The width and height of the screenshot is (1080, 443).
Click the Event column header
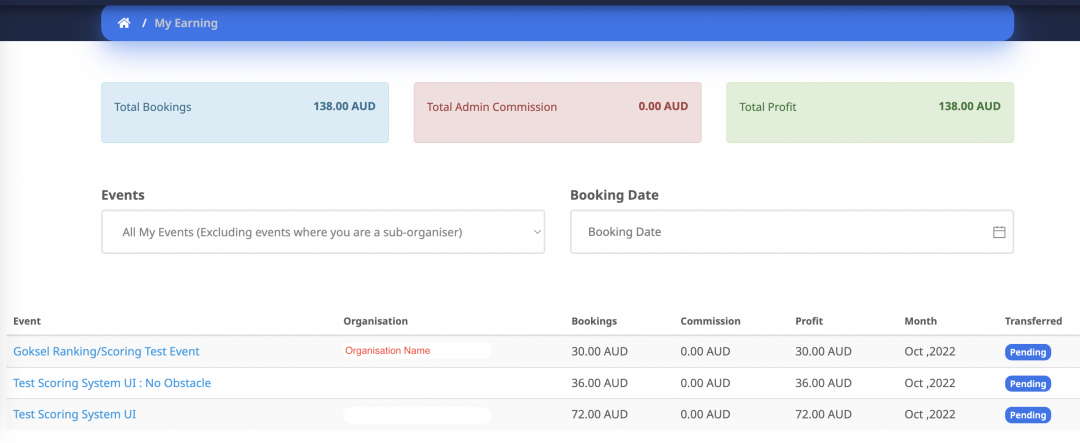[x=27, y=321]
